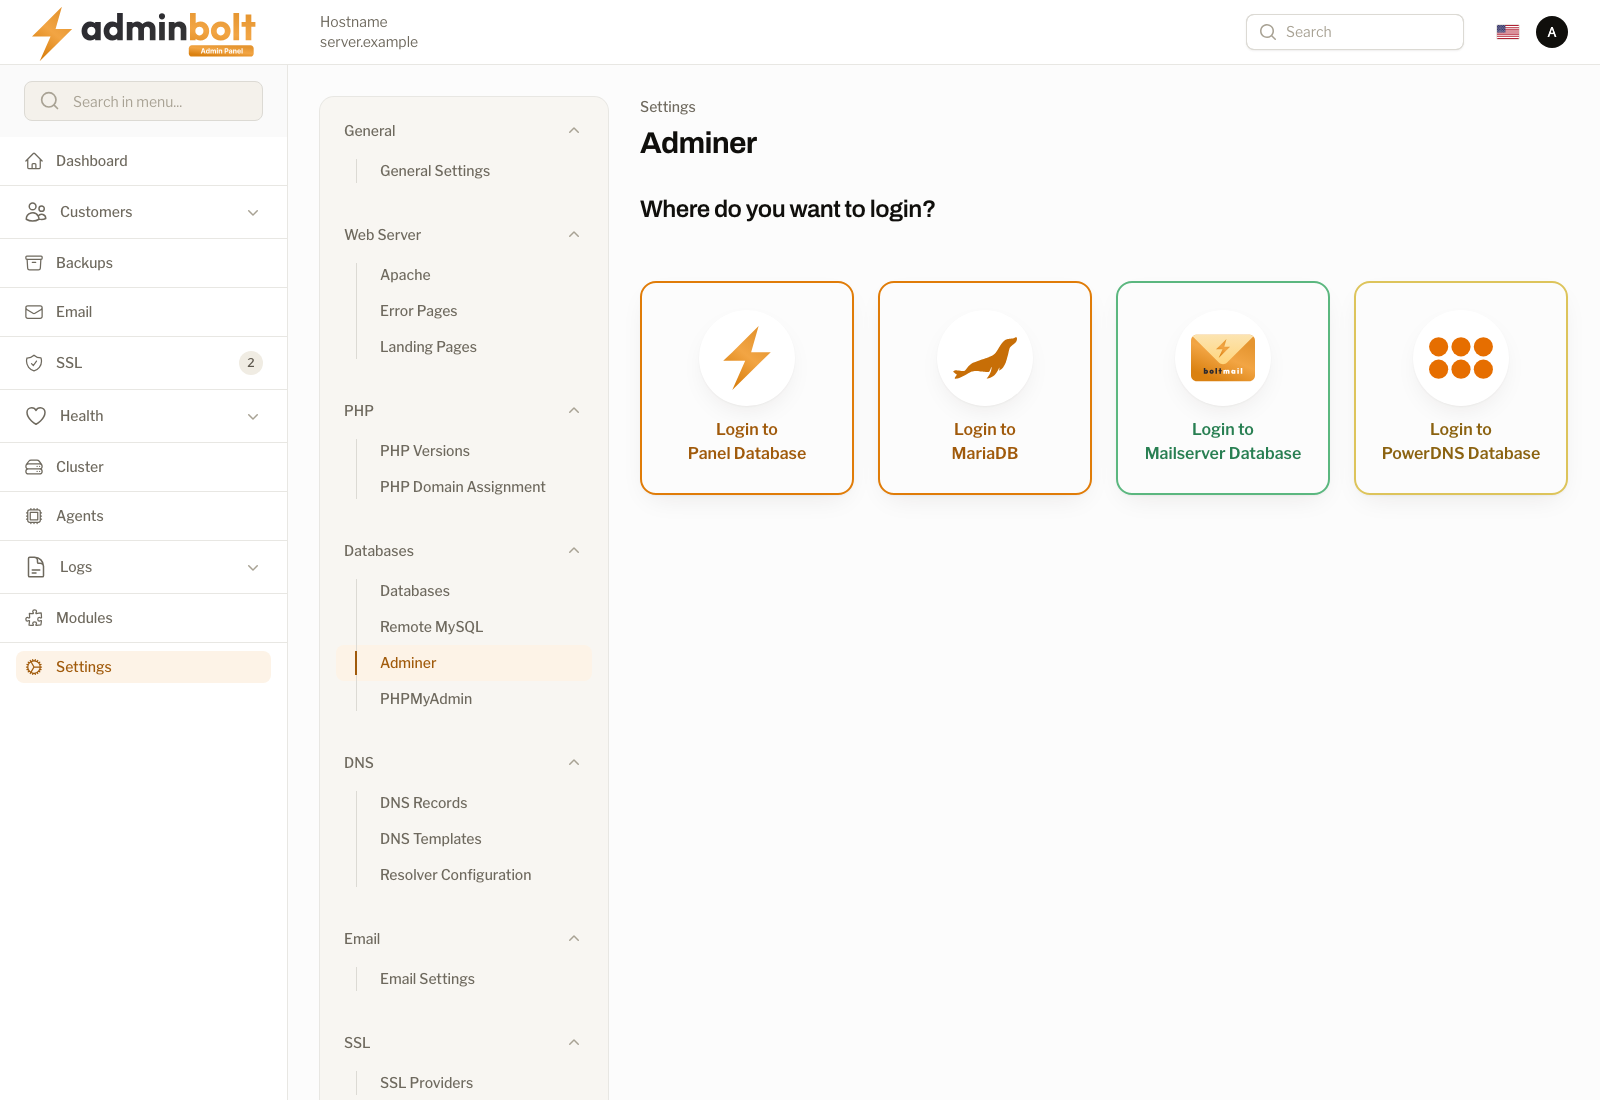Open the Dashboard page

tap(144, 161)
